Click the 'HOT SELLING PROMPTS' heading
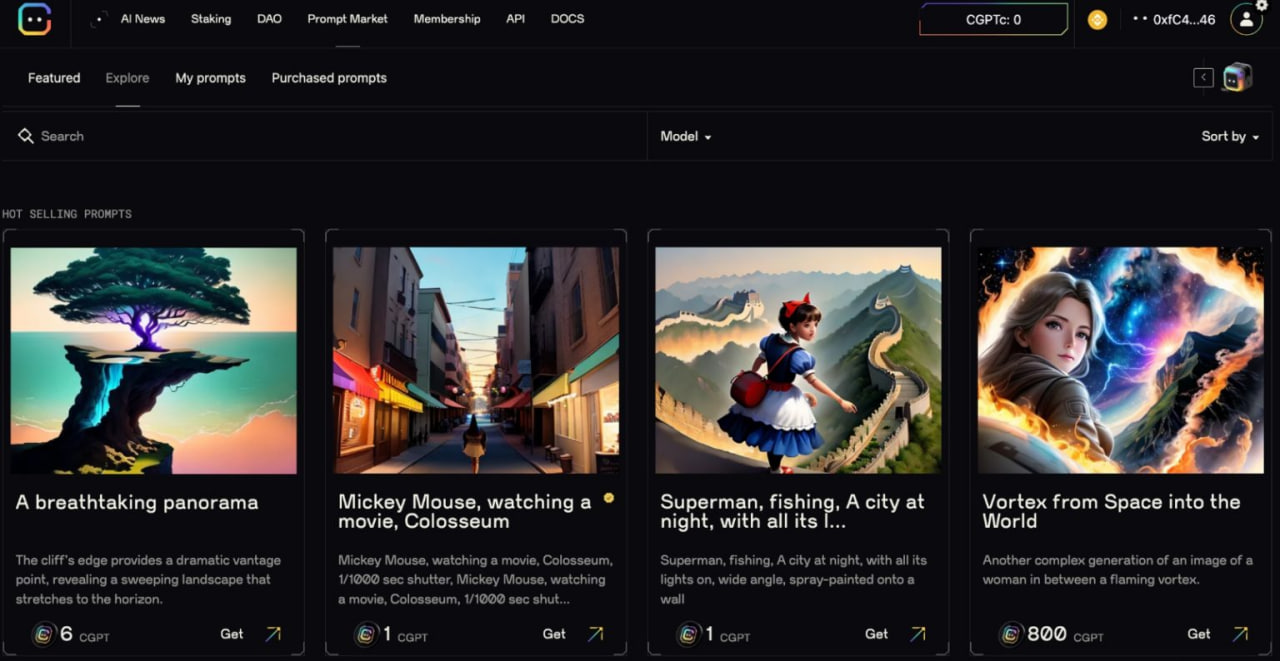The image size is (1280, 661). click(x=67, y=214)
